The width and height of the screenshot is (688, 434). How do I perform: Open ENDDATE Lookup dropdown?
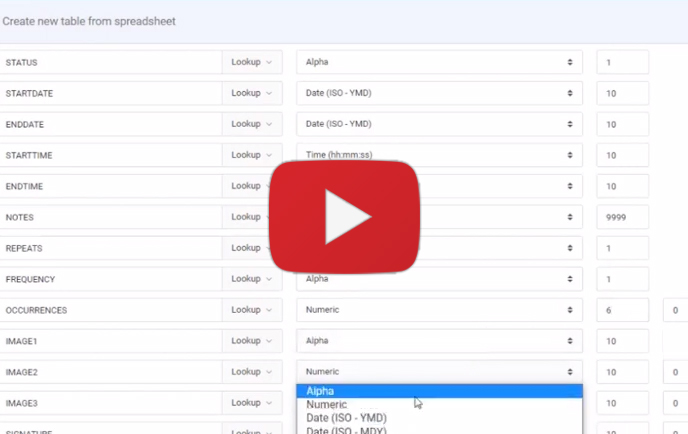point(251,124)
